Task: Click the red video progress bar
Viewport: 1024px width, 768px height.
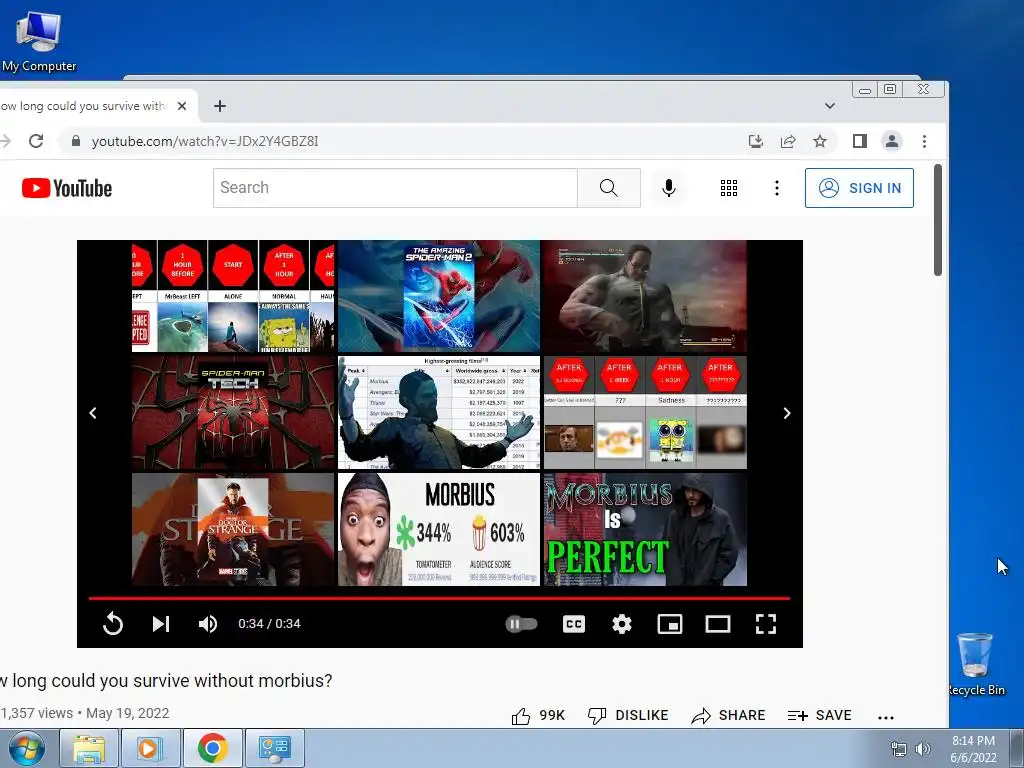Action: (439, 598)
